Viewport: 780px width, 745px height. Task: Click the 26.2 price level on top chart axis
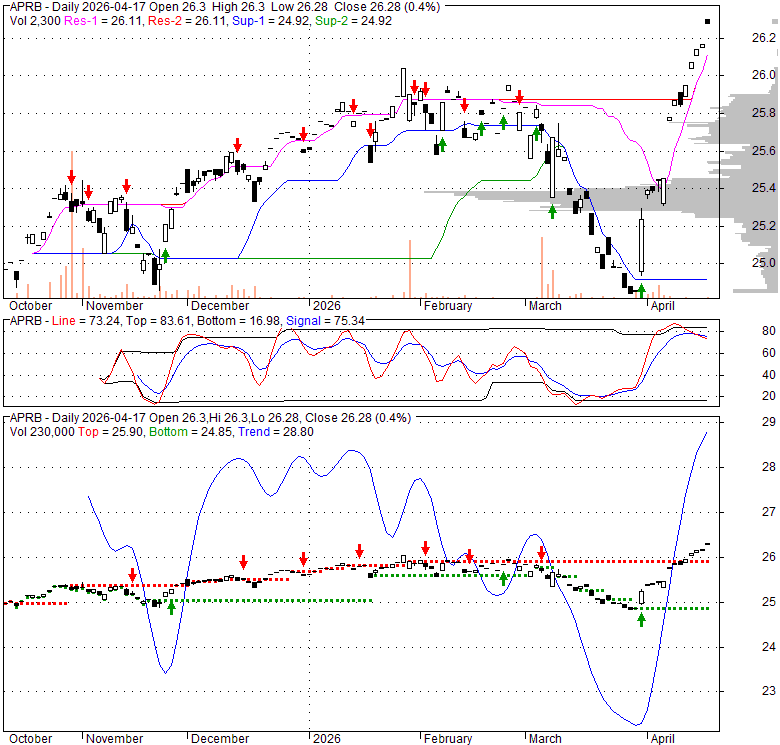coord(764,38)
